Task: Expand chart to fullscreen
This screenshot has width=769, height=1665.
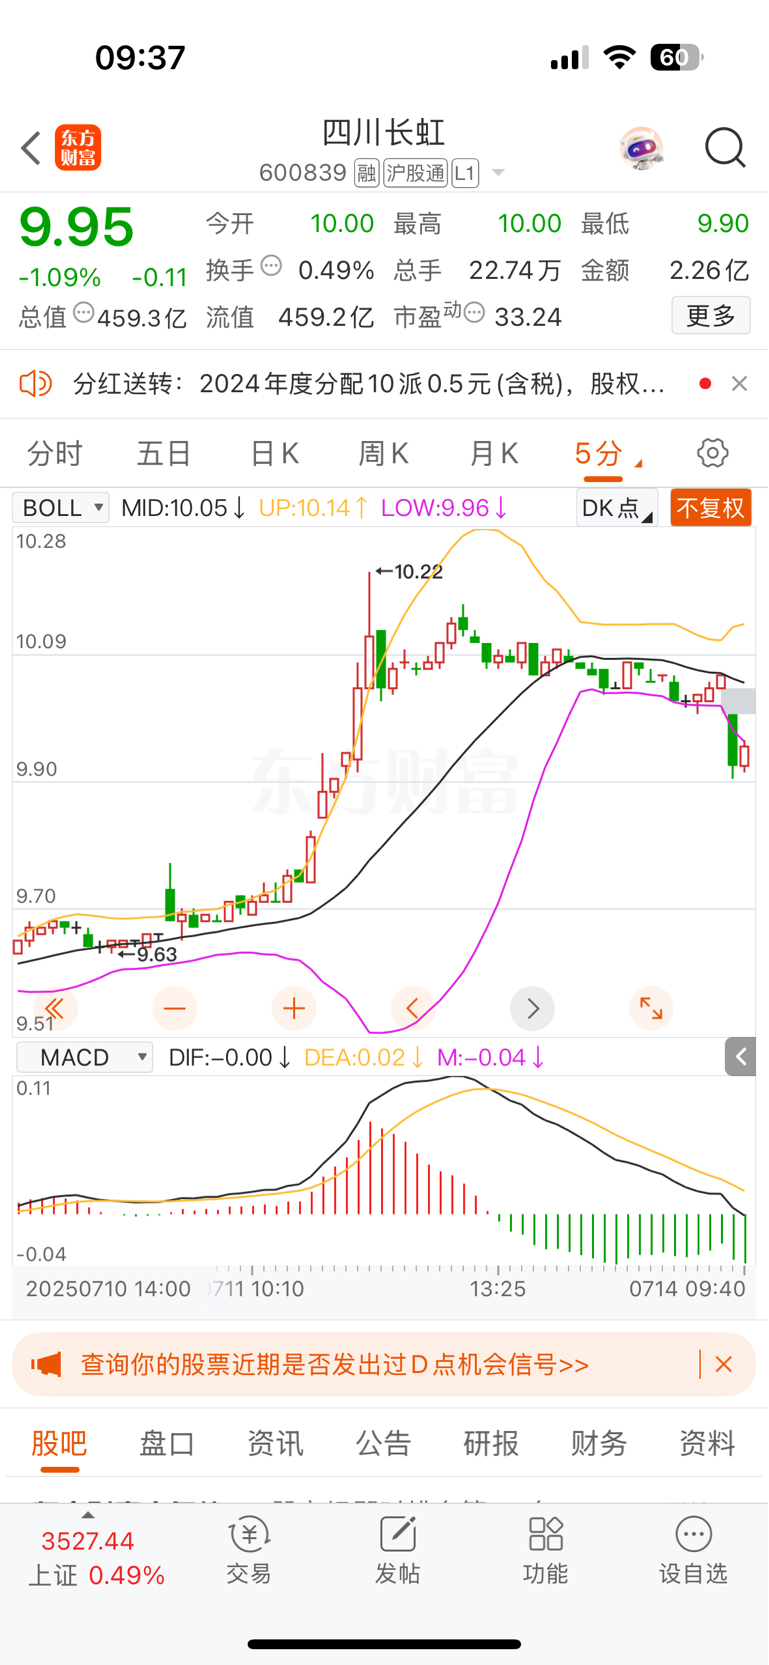Action: (651, 1008)
